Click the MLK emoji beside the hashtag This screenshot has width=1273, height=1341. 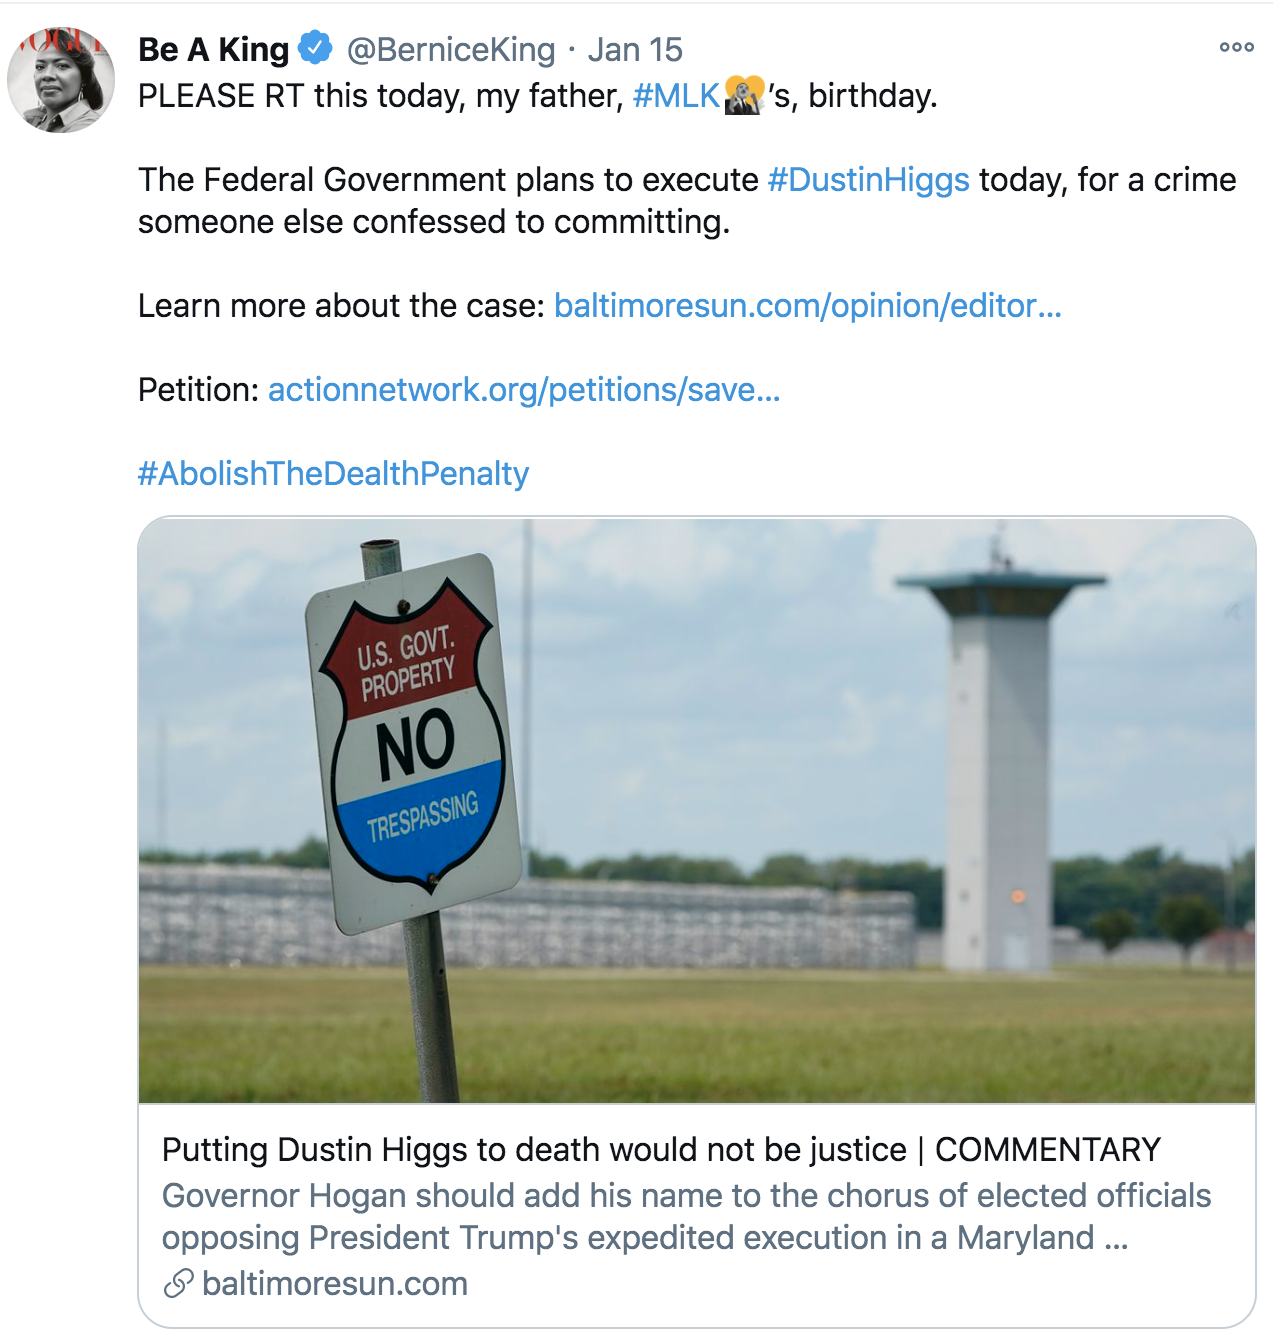coord(743,96)
